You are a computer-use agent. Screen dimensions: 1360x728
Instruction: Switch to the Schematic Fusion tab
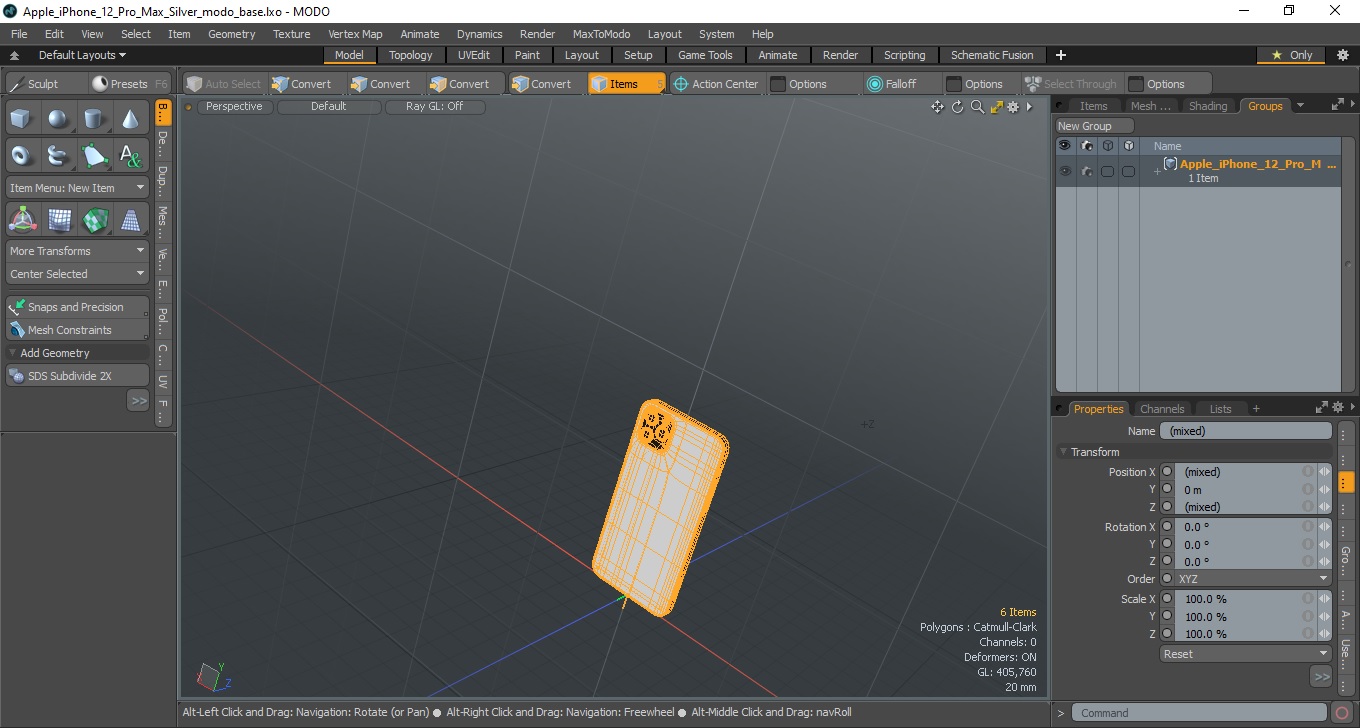tap(992, 55)
